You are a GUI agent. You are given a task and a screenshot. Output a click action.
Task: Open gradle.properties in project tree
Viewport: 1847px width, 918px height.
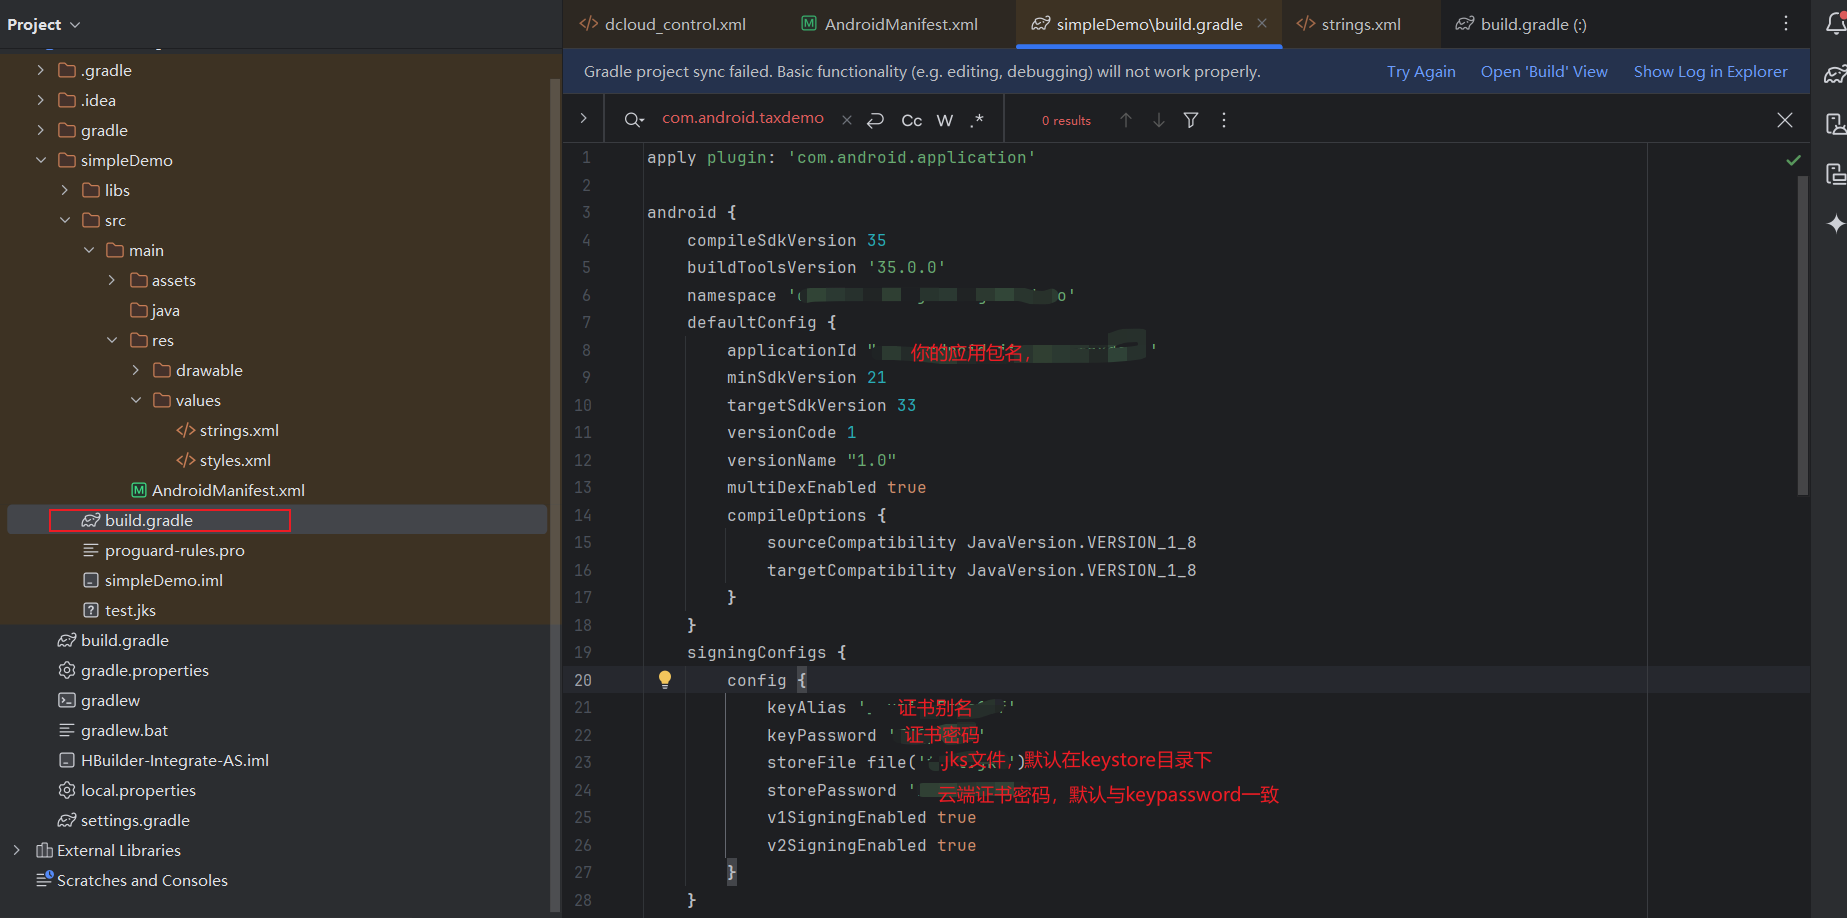(144, 670)
